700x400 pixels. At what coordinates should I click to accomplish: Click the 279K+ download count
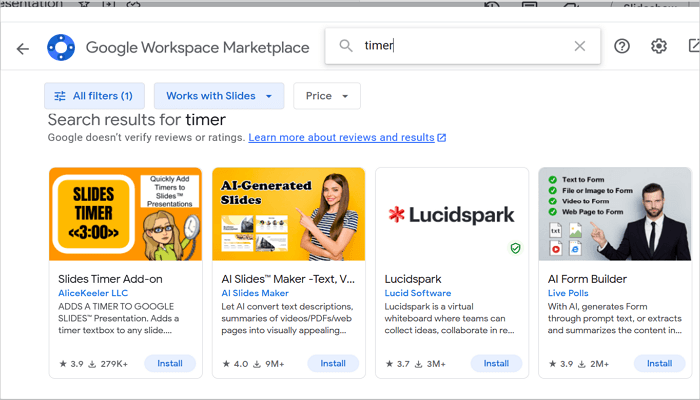[x=108, y=364]
